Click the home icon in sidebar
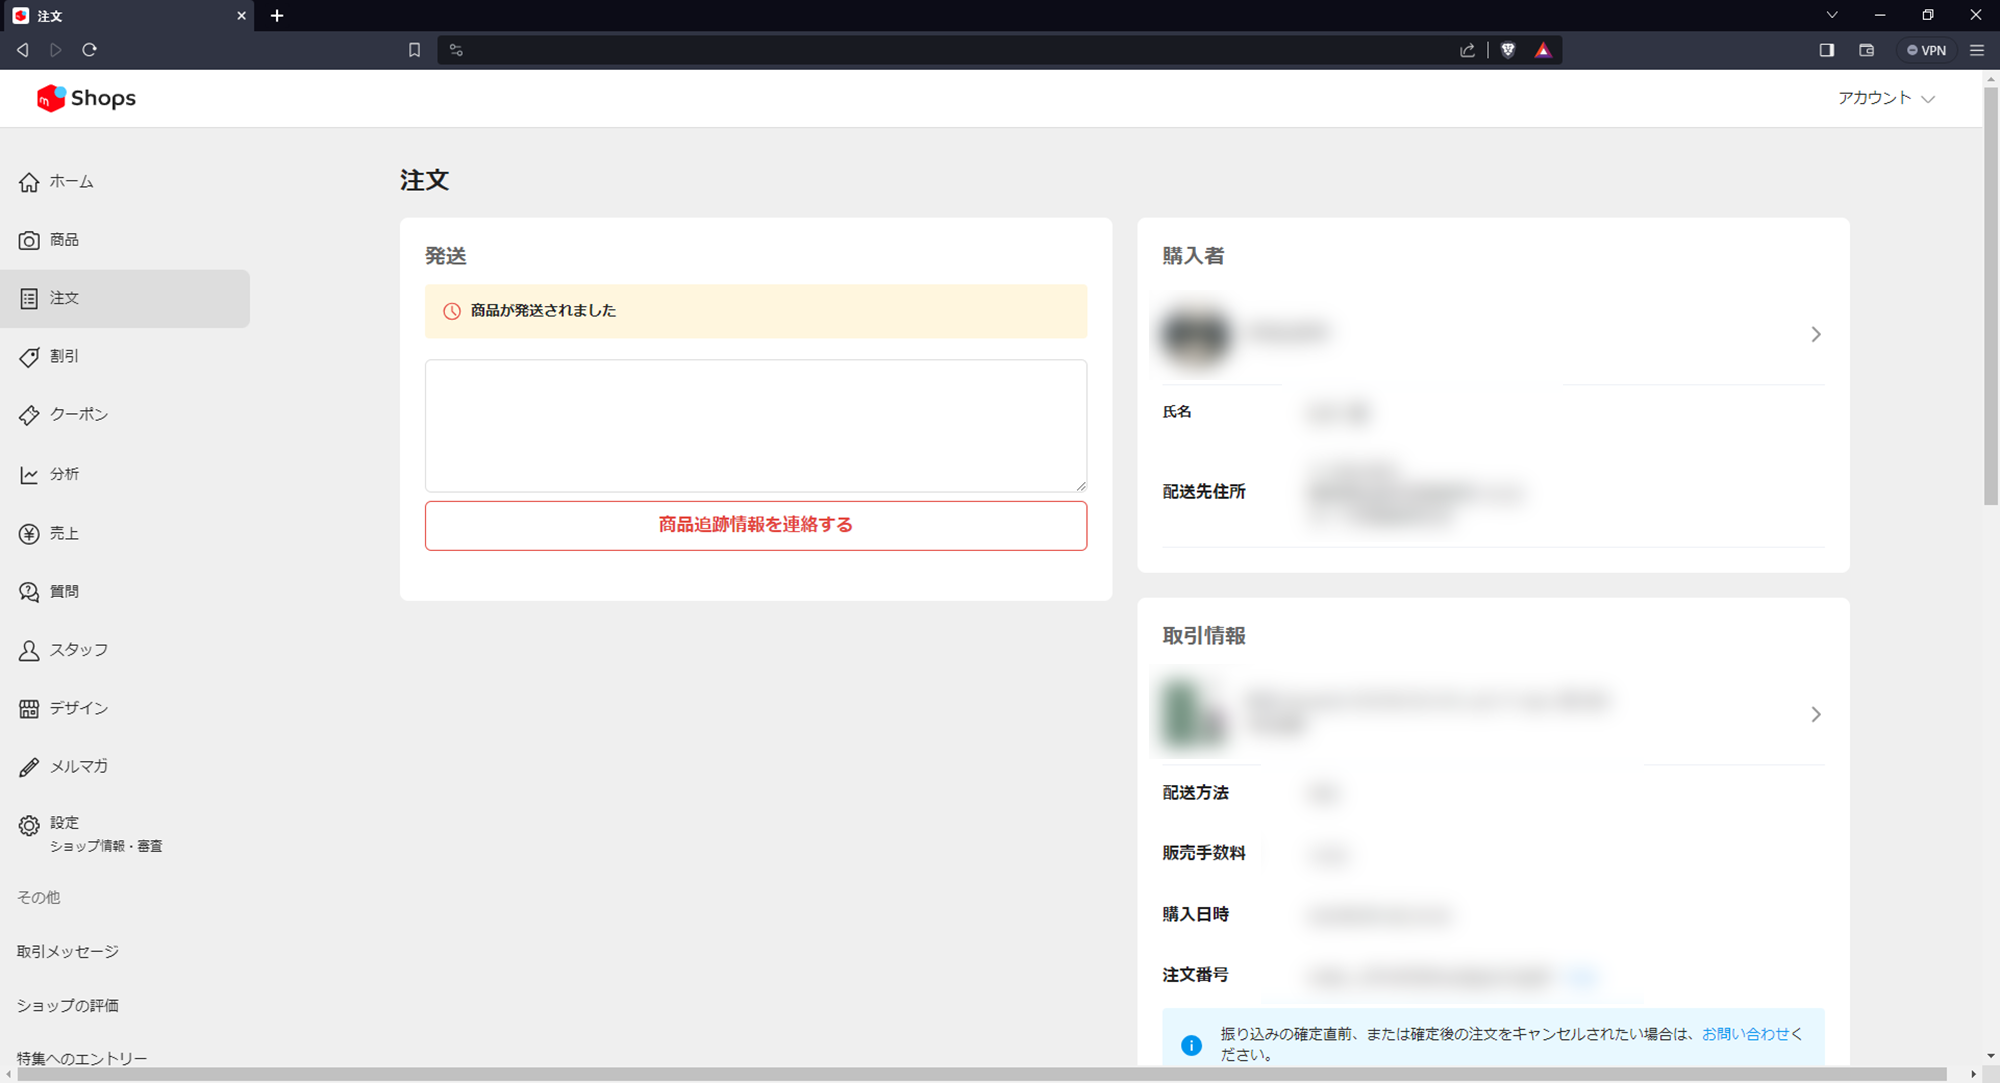The width and height of the screenshot is (2000, 1083). (29, 182)
